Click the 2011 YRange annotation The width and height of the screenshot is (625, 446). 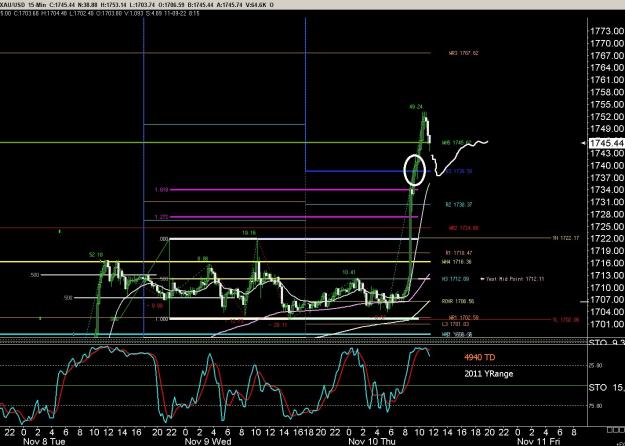pyautogui.click(x=489, y=374)
